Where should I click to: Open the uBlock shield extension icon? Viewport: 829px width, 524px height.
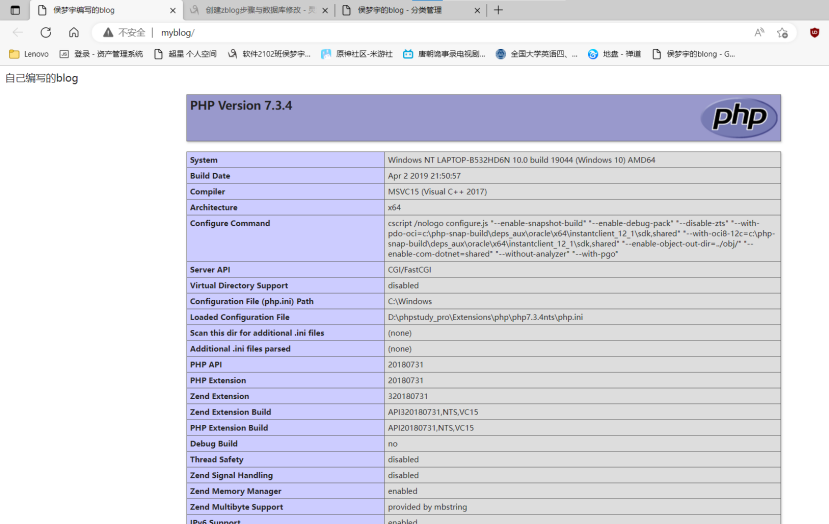(x=815, y=33)
